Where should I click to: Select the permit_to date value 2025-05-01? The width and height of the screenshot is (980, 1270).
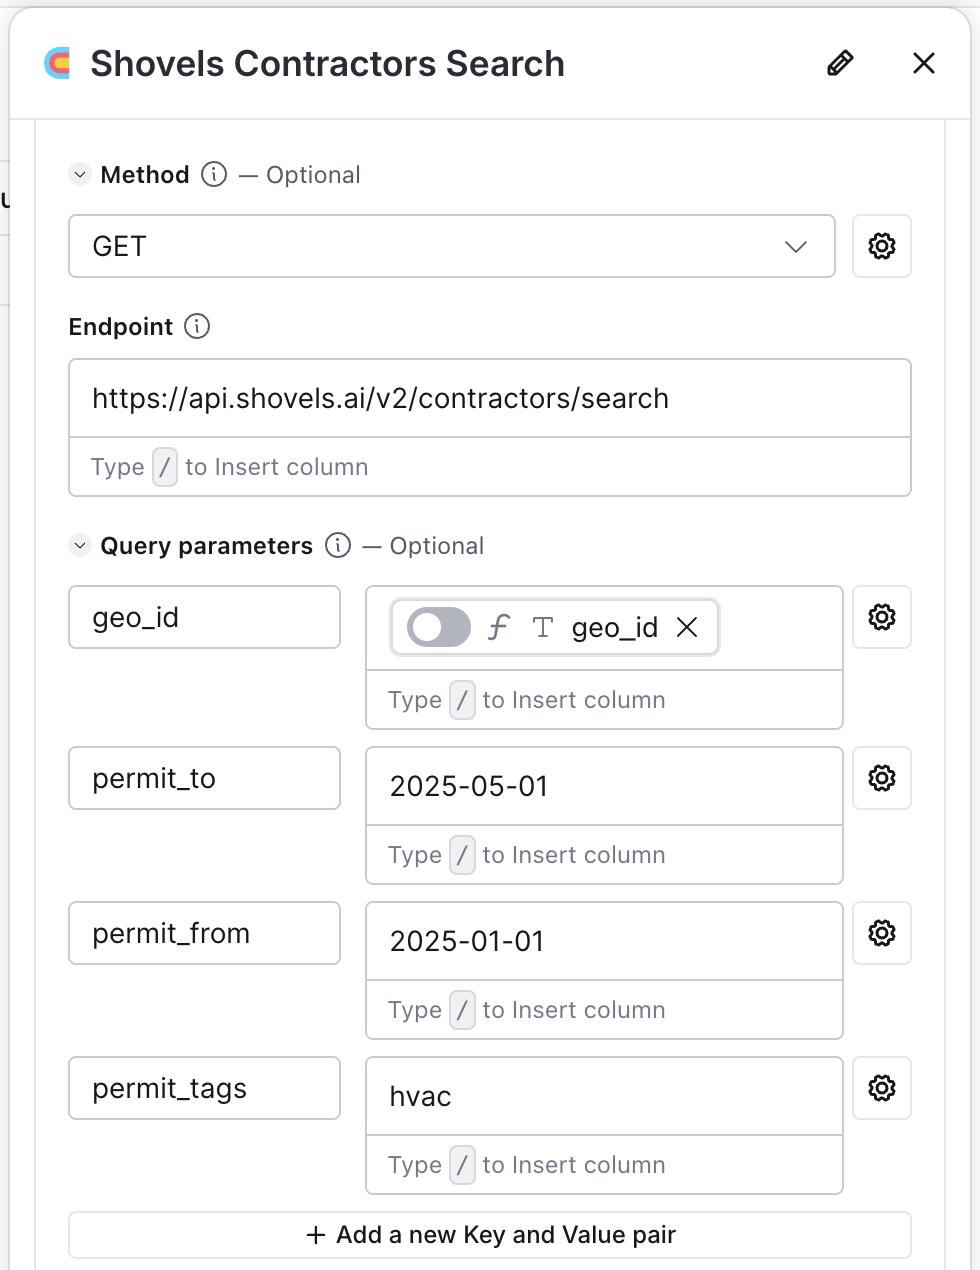467,786
